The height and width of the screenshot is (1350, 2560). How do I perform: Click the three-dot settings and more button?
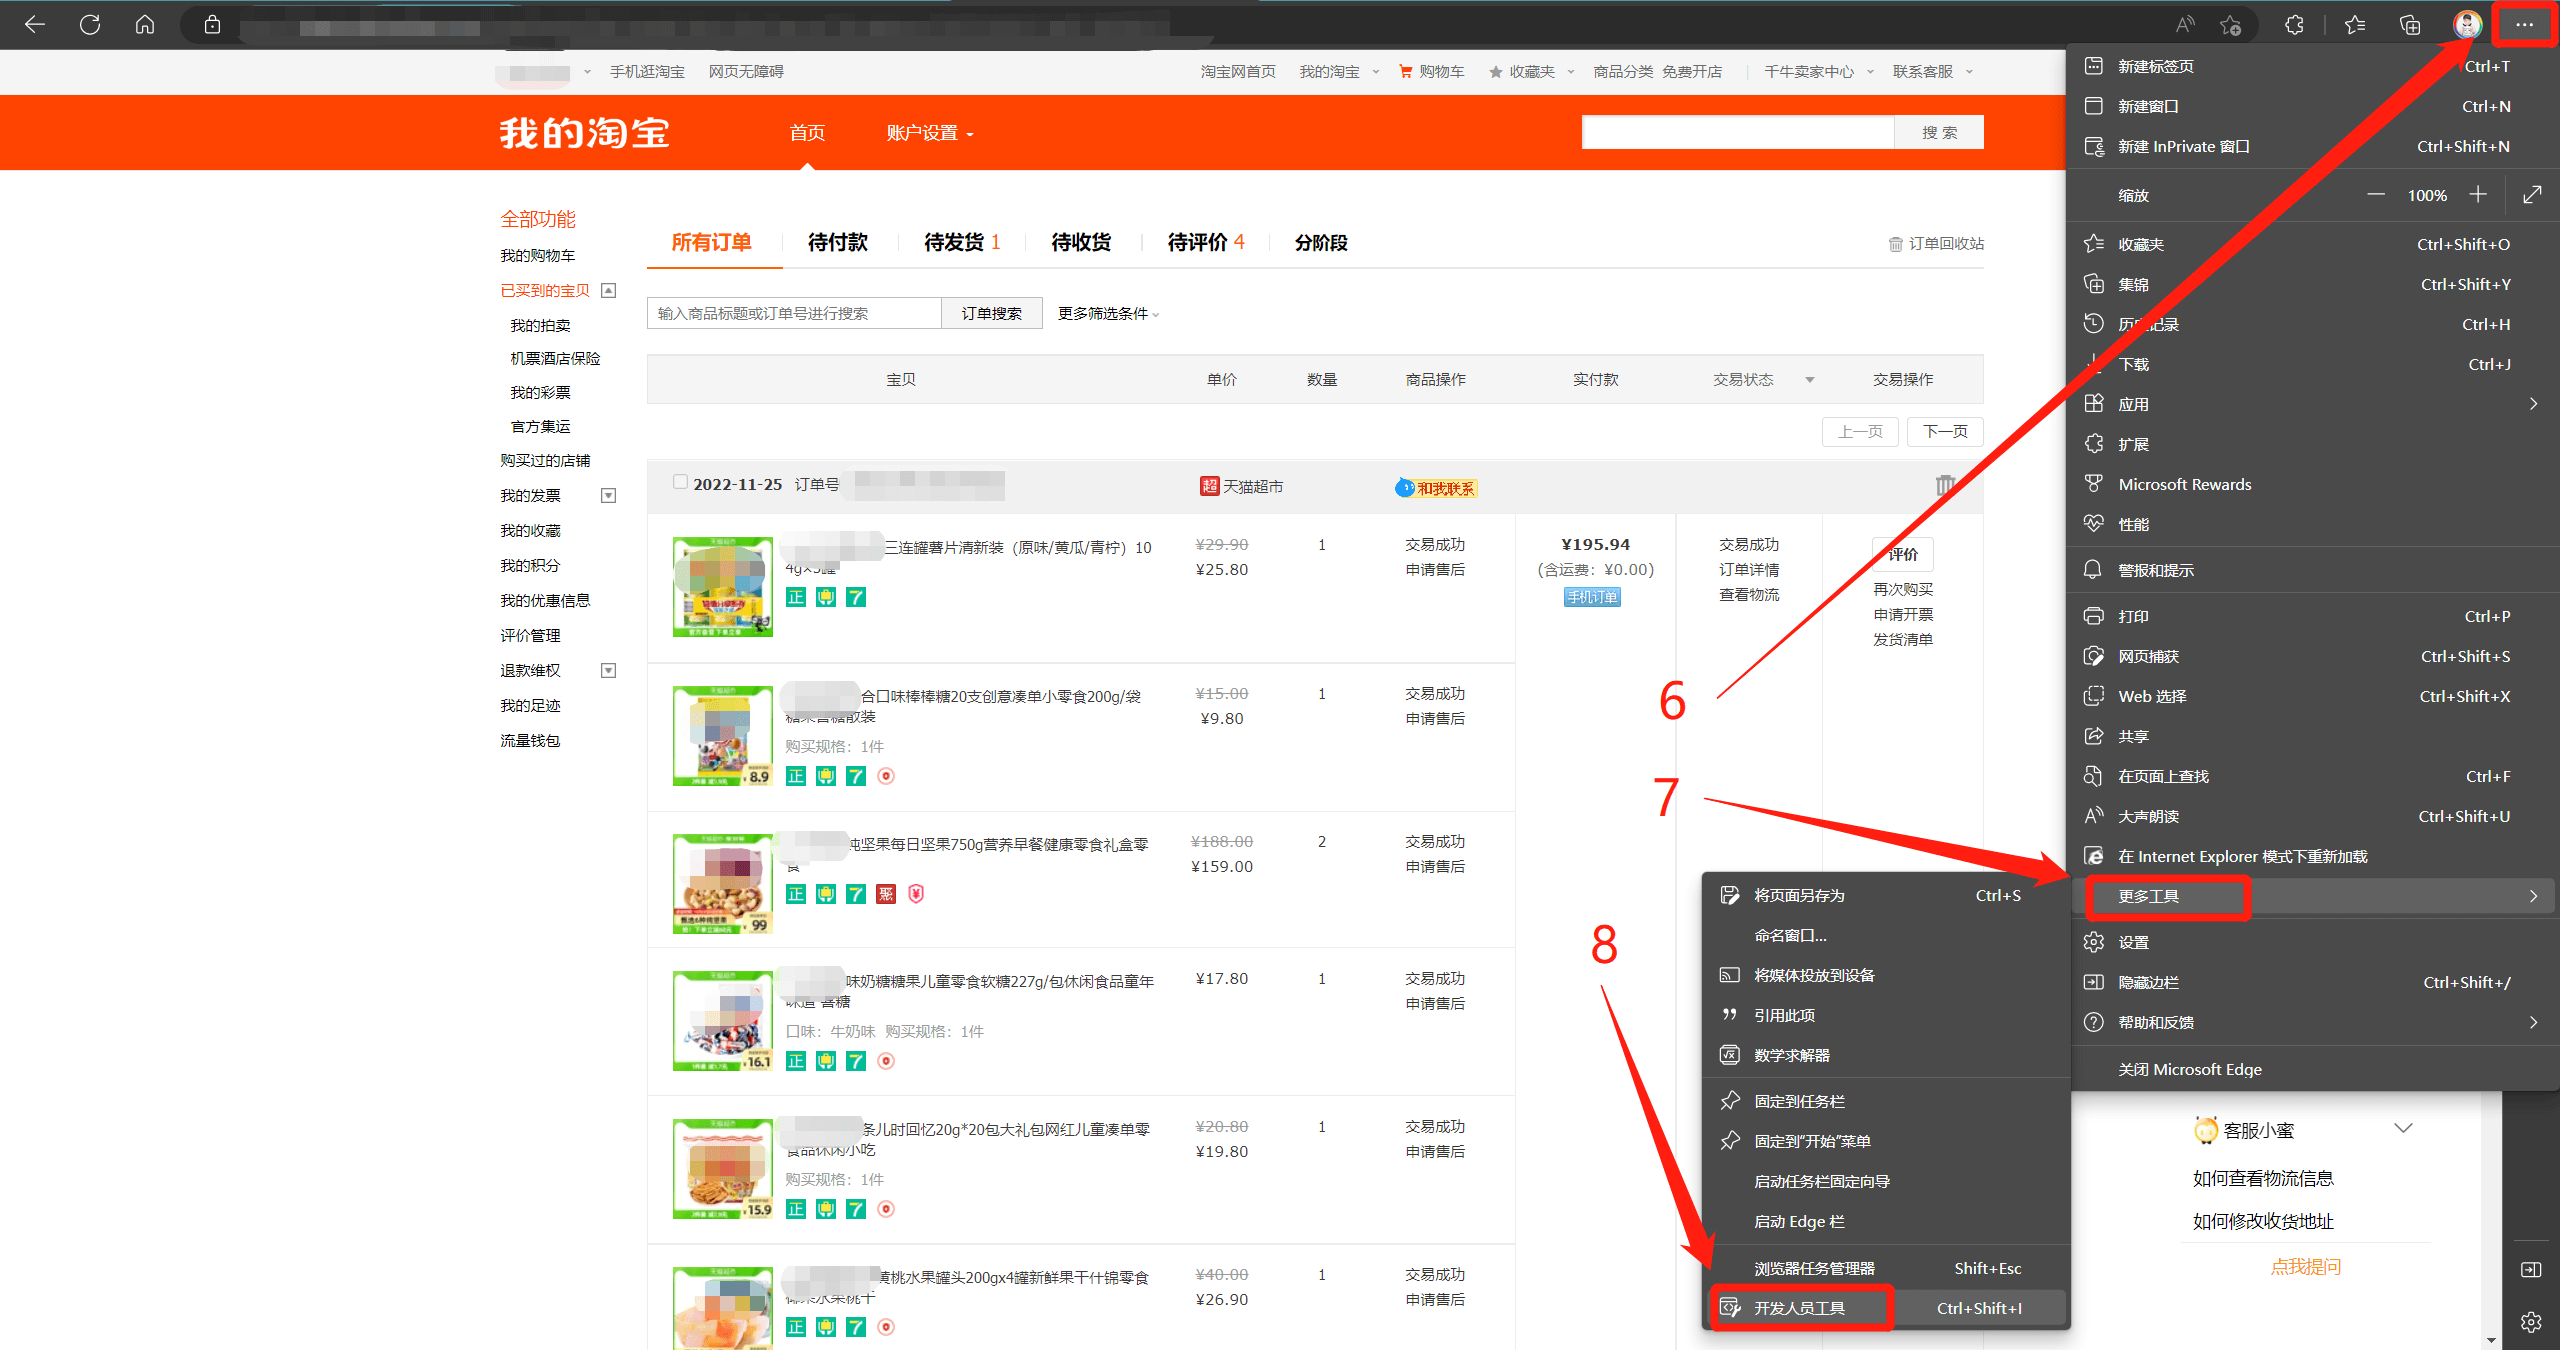pyautogui.click(x=2524, y=25)
